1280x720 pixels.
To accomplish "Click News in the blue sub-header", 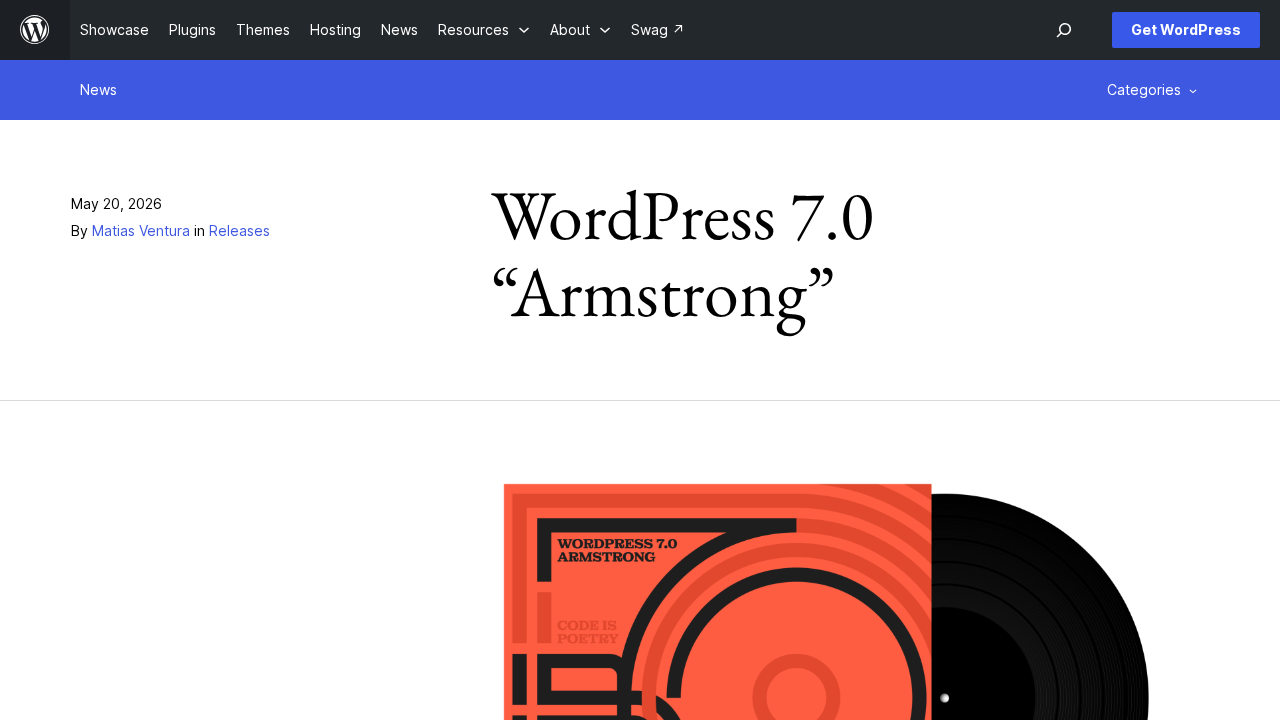I will pos(98,90).
